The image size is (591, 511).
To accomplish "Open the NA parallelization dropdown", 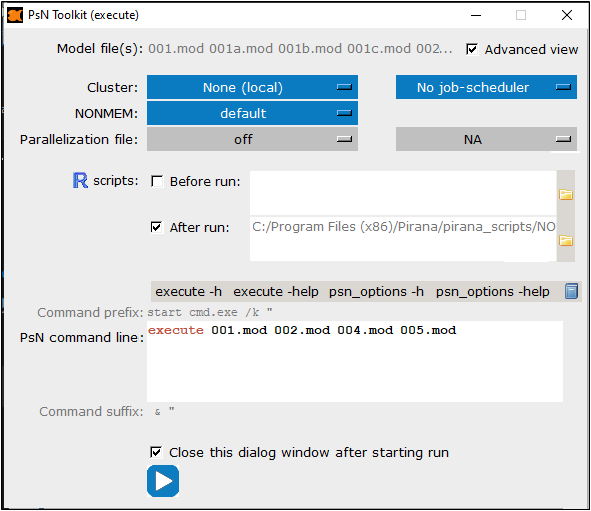I will coord(486,139).
